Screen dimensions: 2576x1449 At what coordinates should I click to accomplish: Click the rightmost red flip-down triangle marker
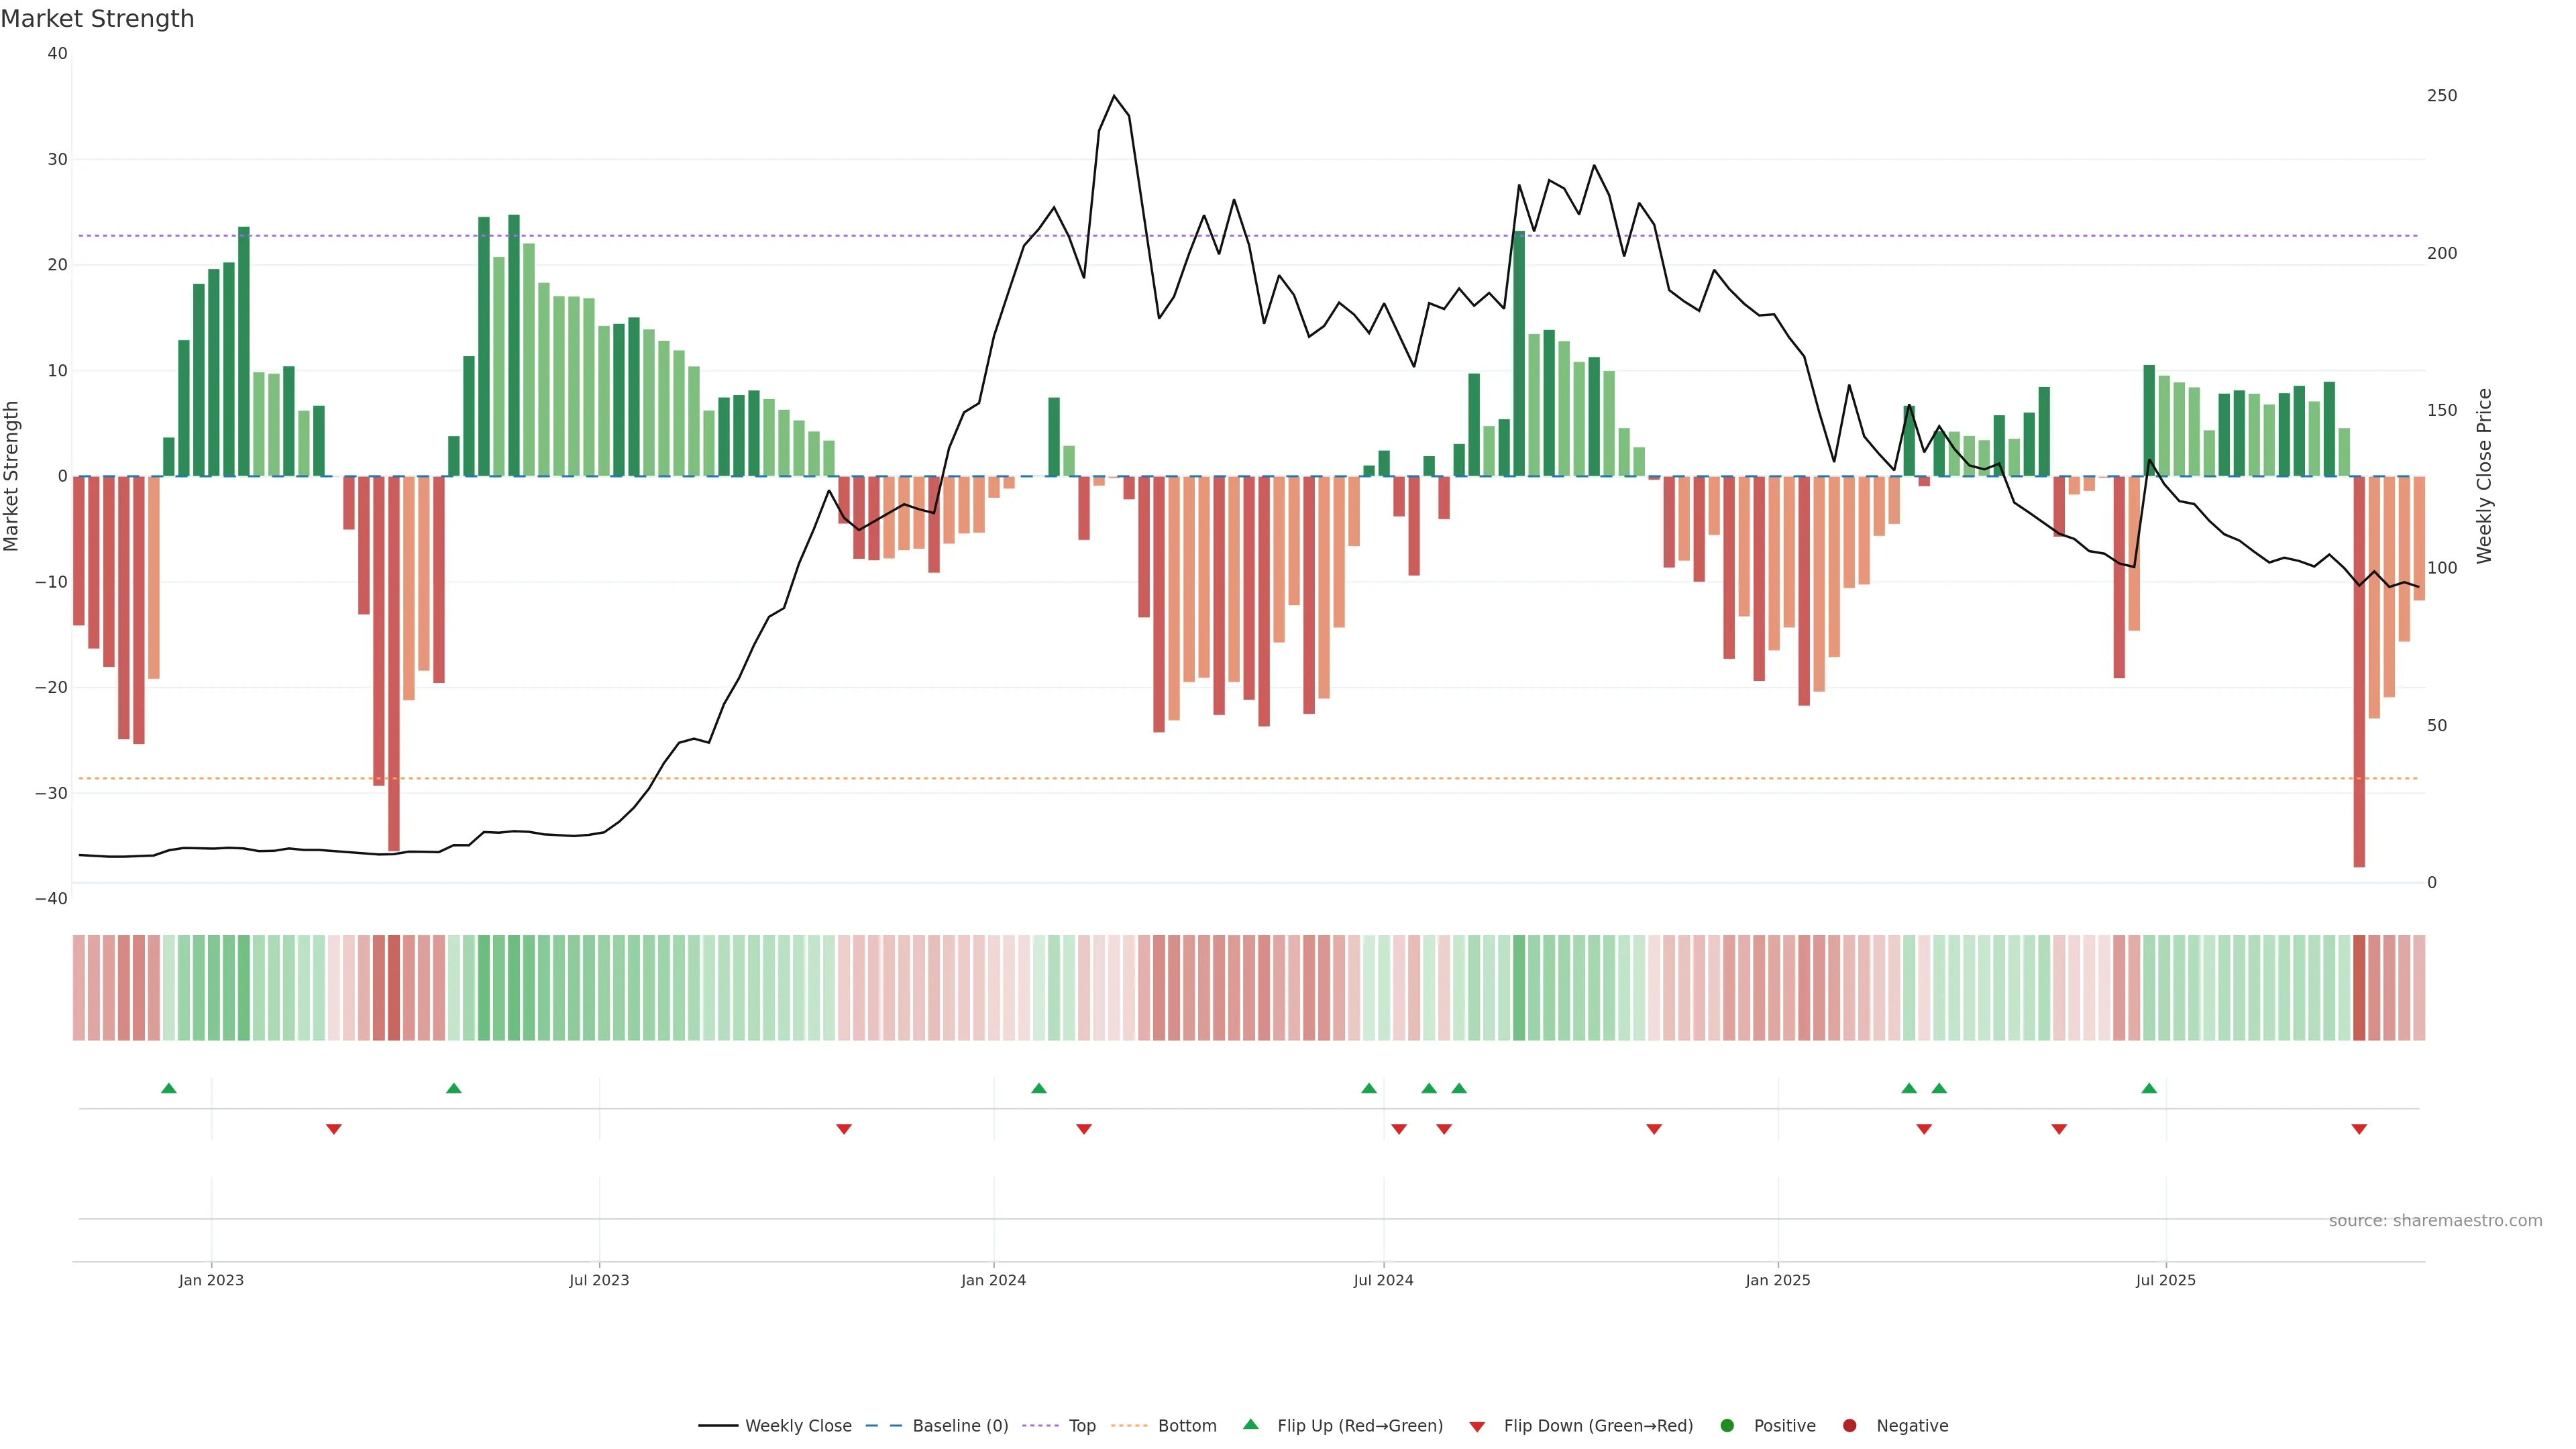click(2359, 1129)
